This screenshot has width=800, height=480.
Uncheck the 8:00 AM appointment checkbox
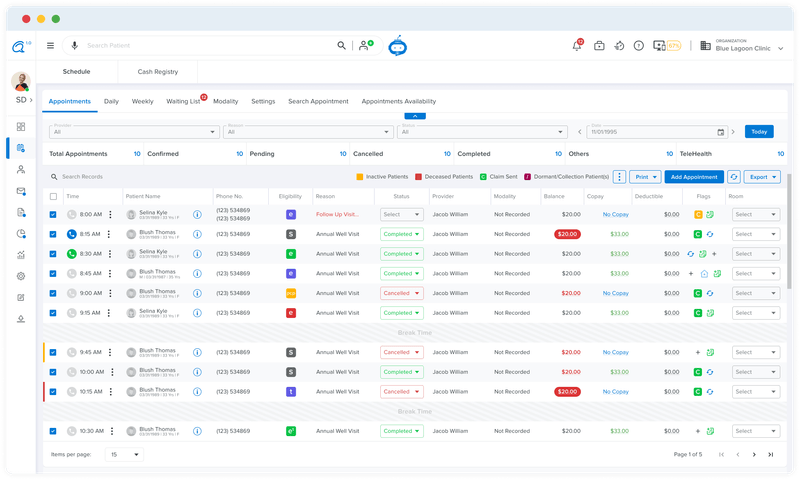[x=54, y=214]
